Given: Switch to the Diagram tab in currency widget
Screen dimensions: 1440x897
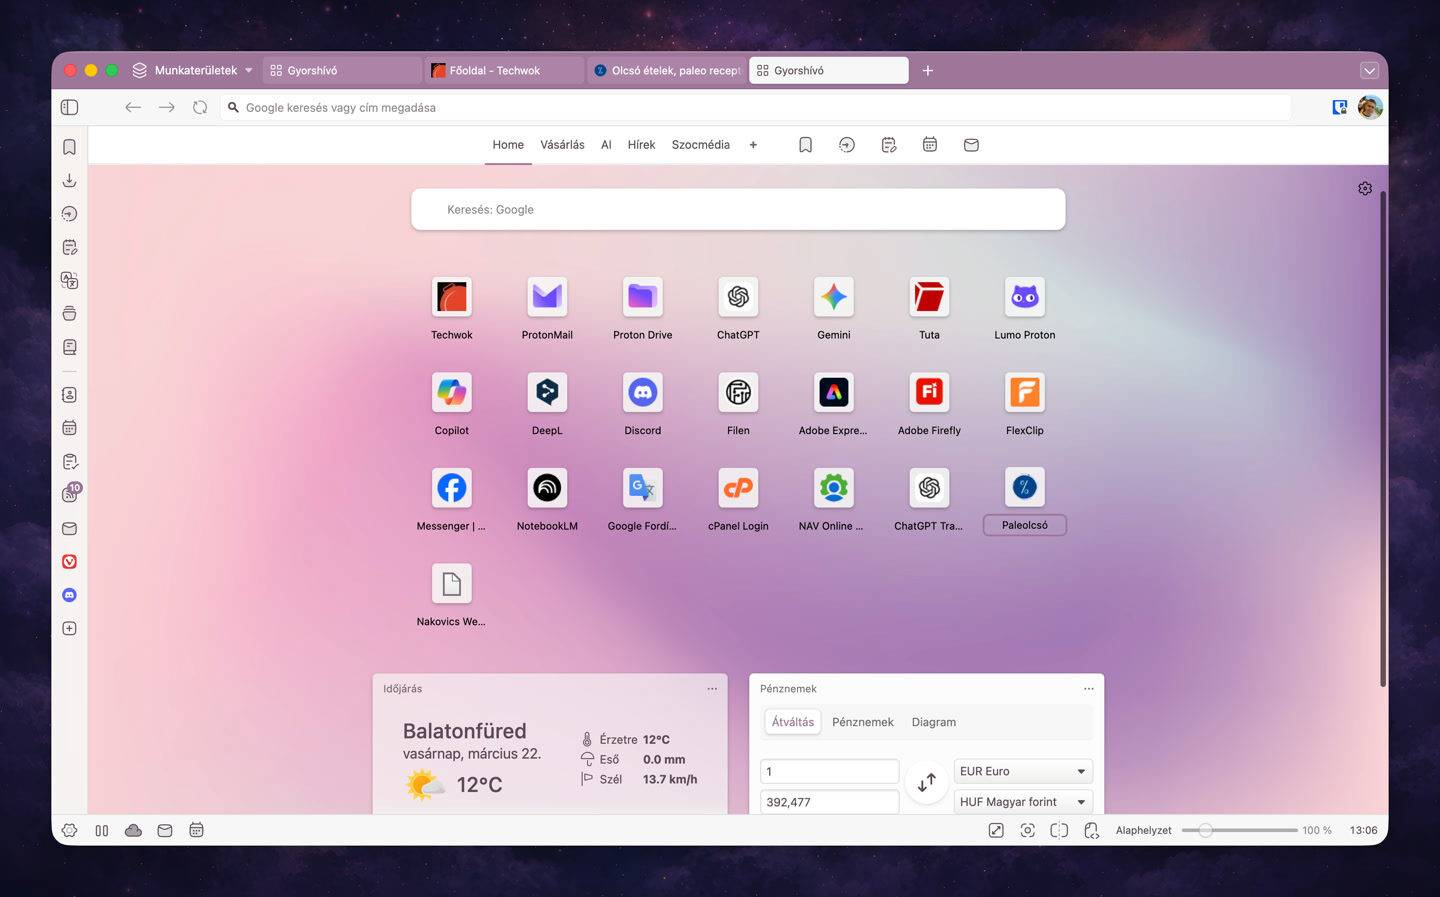Looking at the screenshot, I should click(934, 722).
